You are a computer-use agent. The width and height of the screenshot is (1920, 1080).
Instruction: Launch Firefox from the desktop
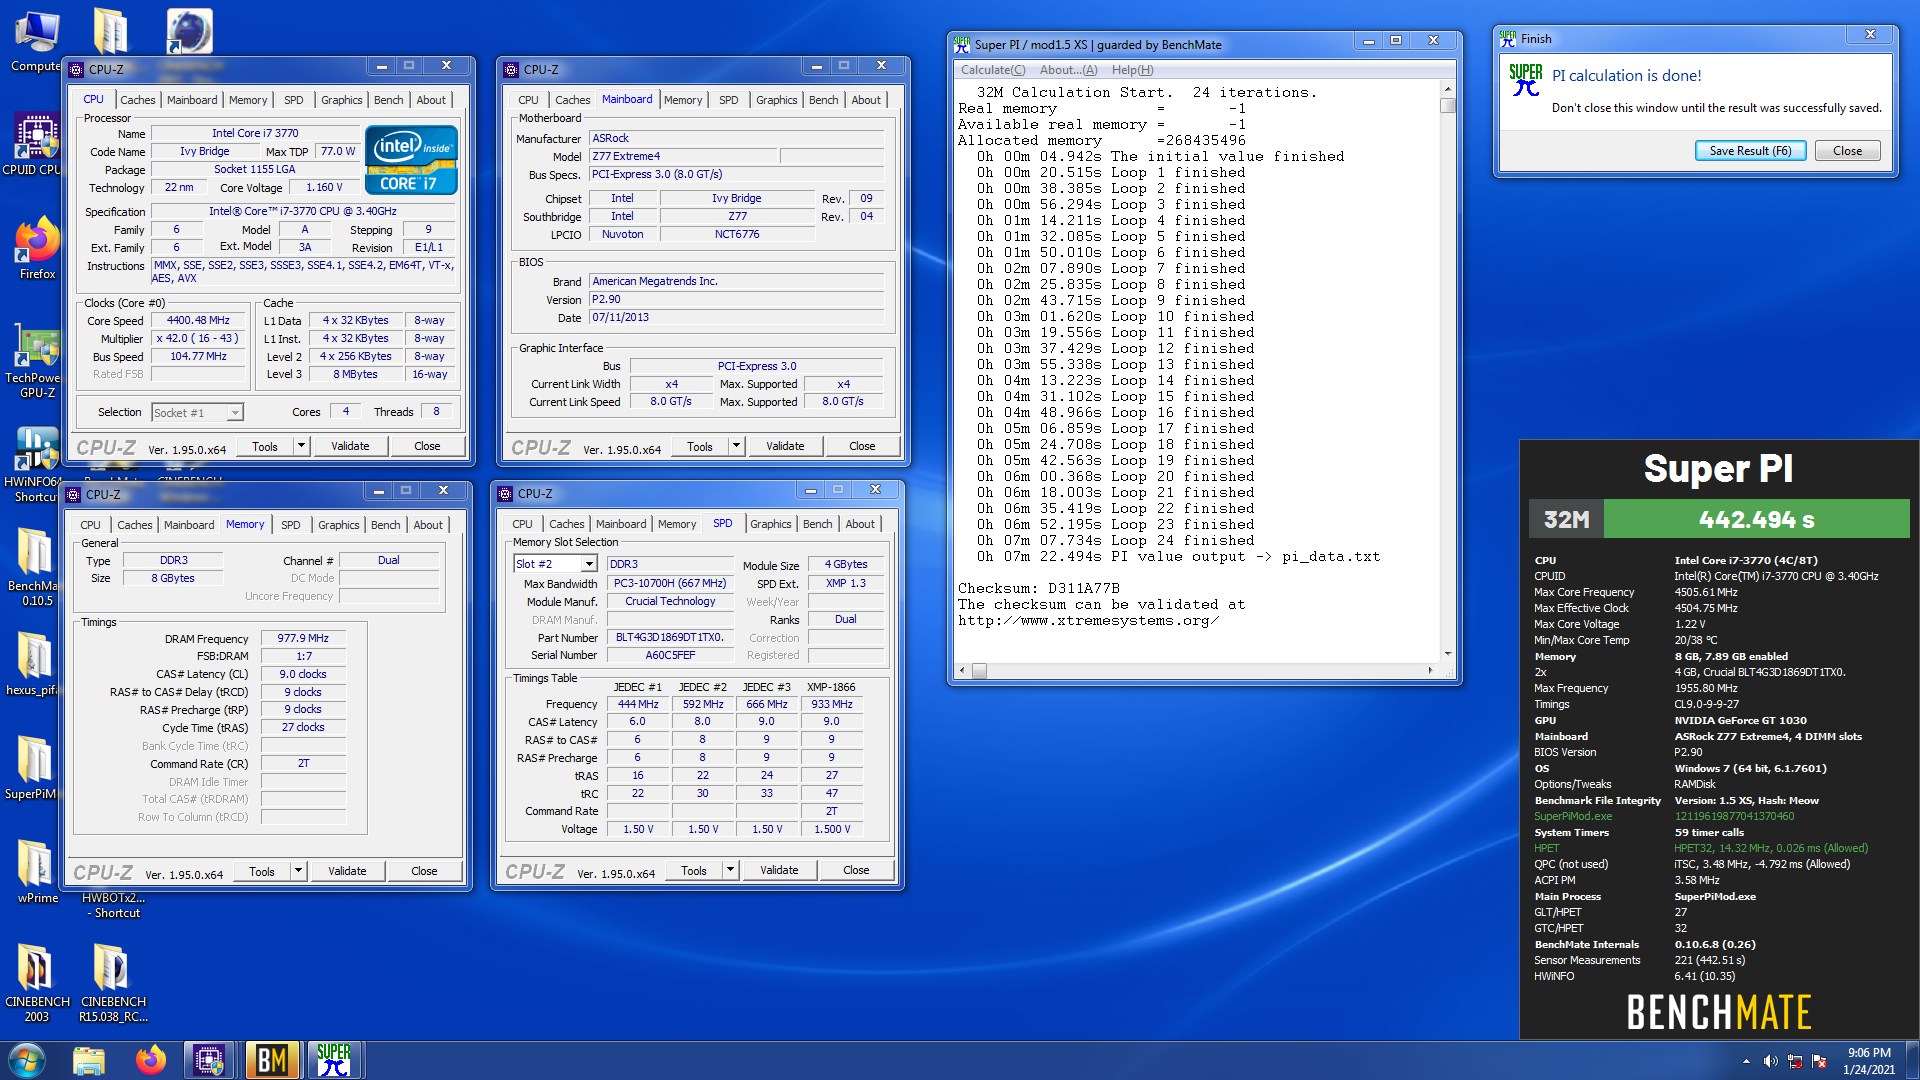37,248
